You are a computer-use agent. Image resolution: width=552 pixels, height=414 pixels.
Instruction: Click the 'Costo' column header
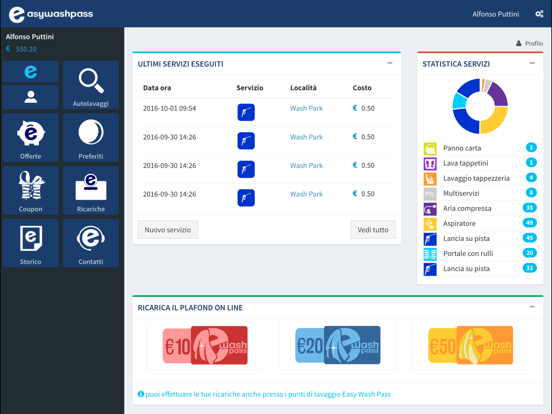(362, 88)
